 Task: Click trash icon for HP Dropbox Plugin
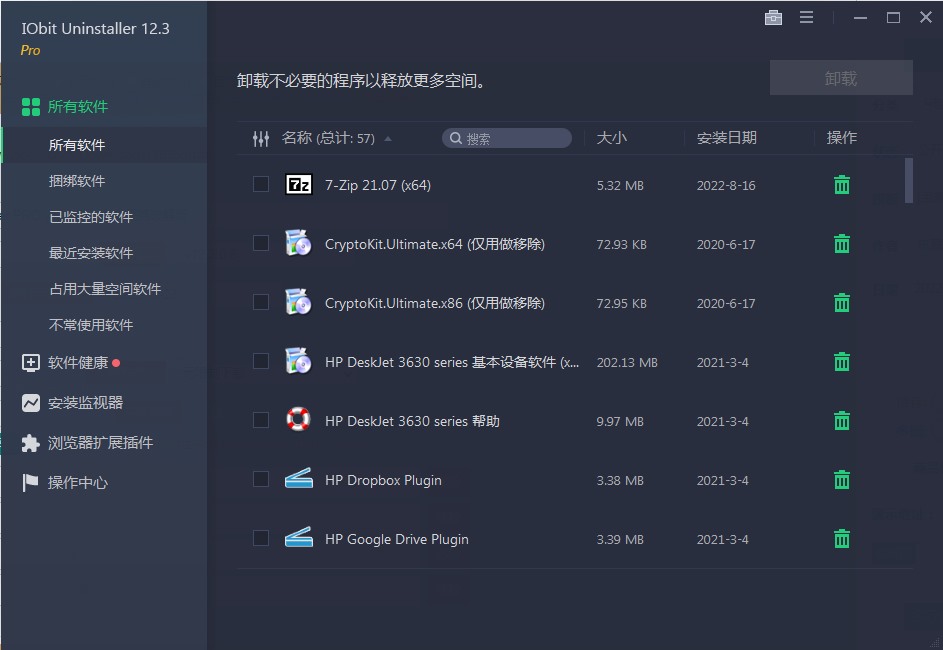(x=842, y=480)
